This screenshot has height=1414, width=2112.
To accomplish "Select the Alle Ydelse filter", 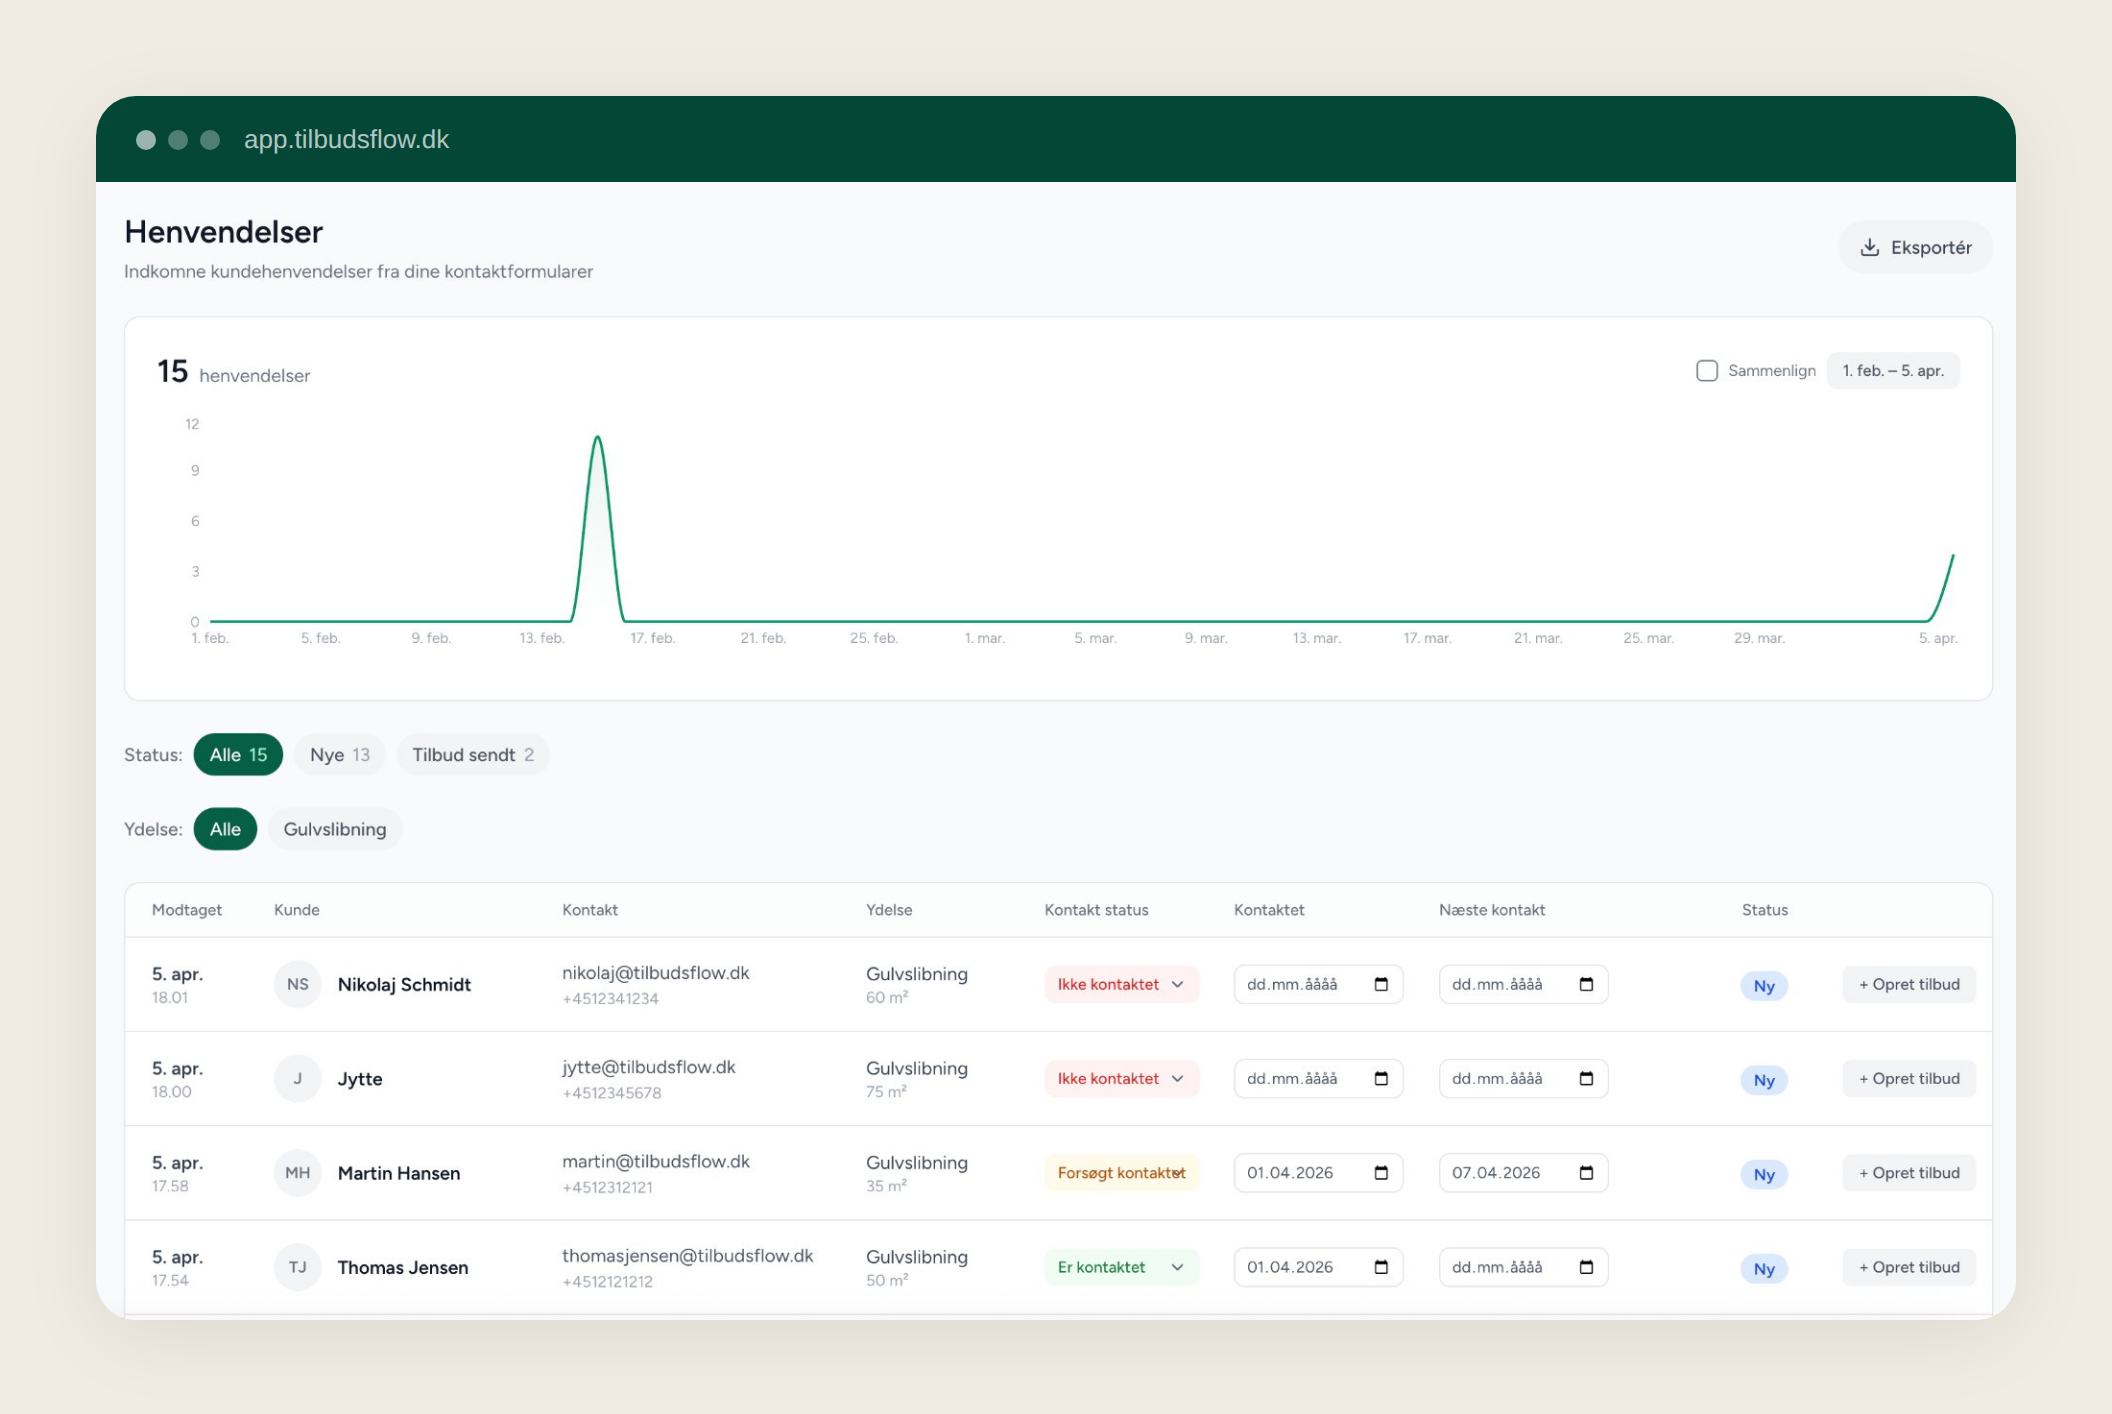I will click(225, 829).
